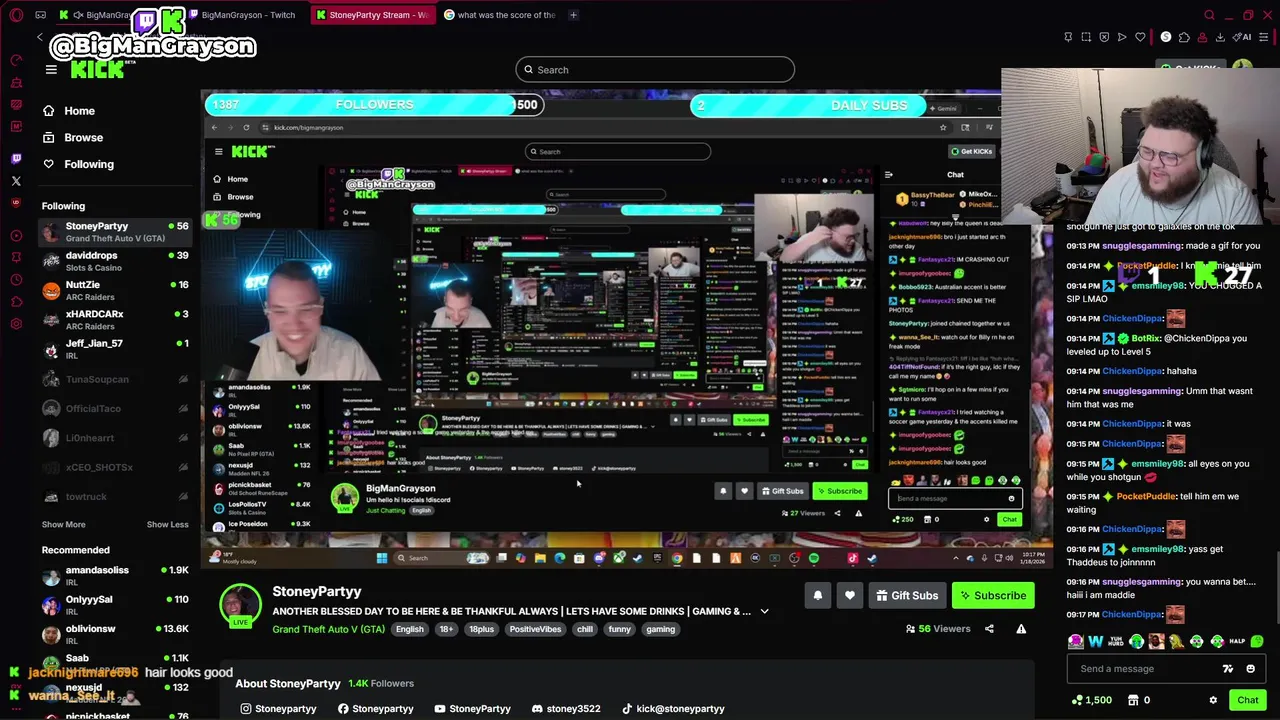Screen dimensions: 1280x720
Task: Open Following in Kick sidebar
Action: 78,164
